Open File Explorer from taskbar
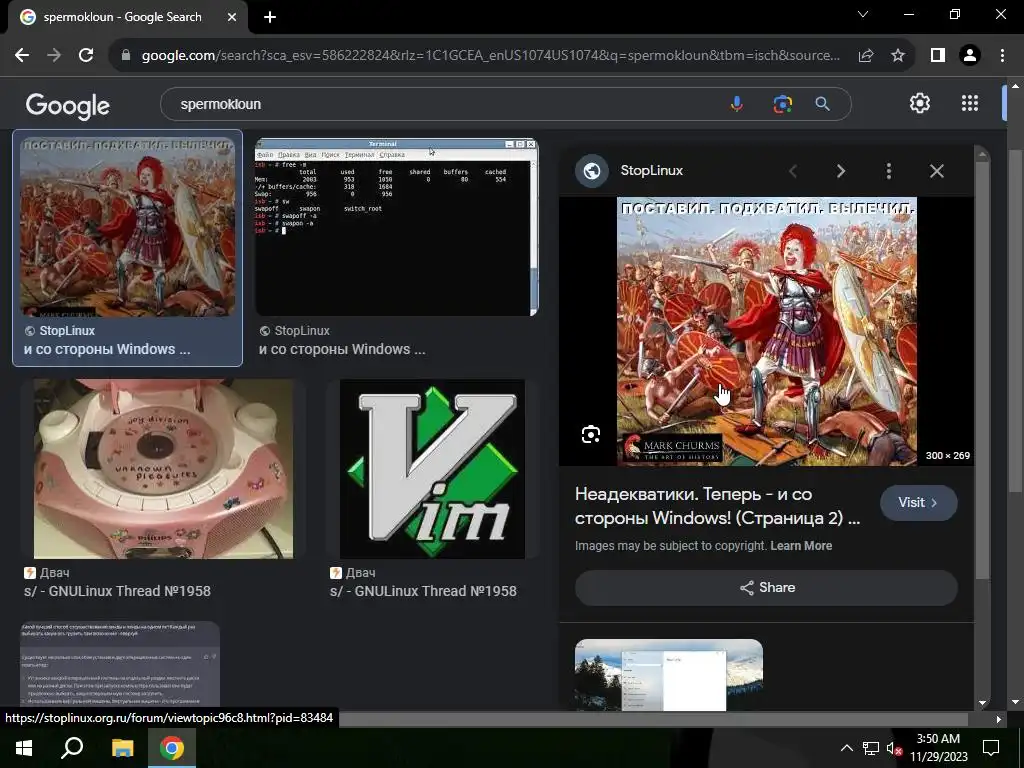Screen dimensions: 1024x768 (x=122, y=748)
